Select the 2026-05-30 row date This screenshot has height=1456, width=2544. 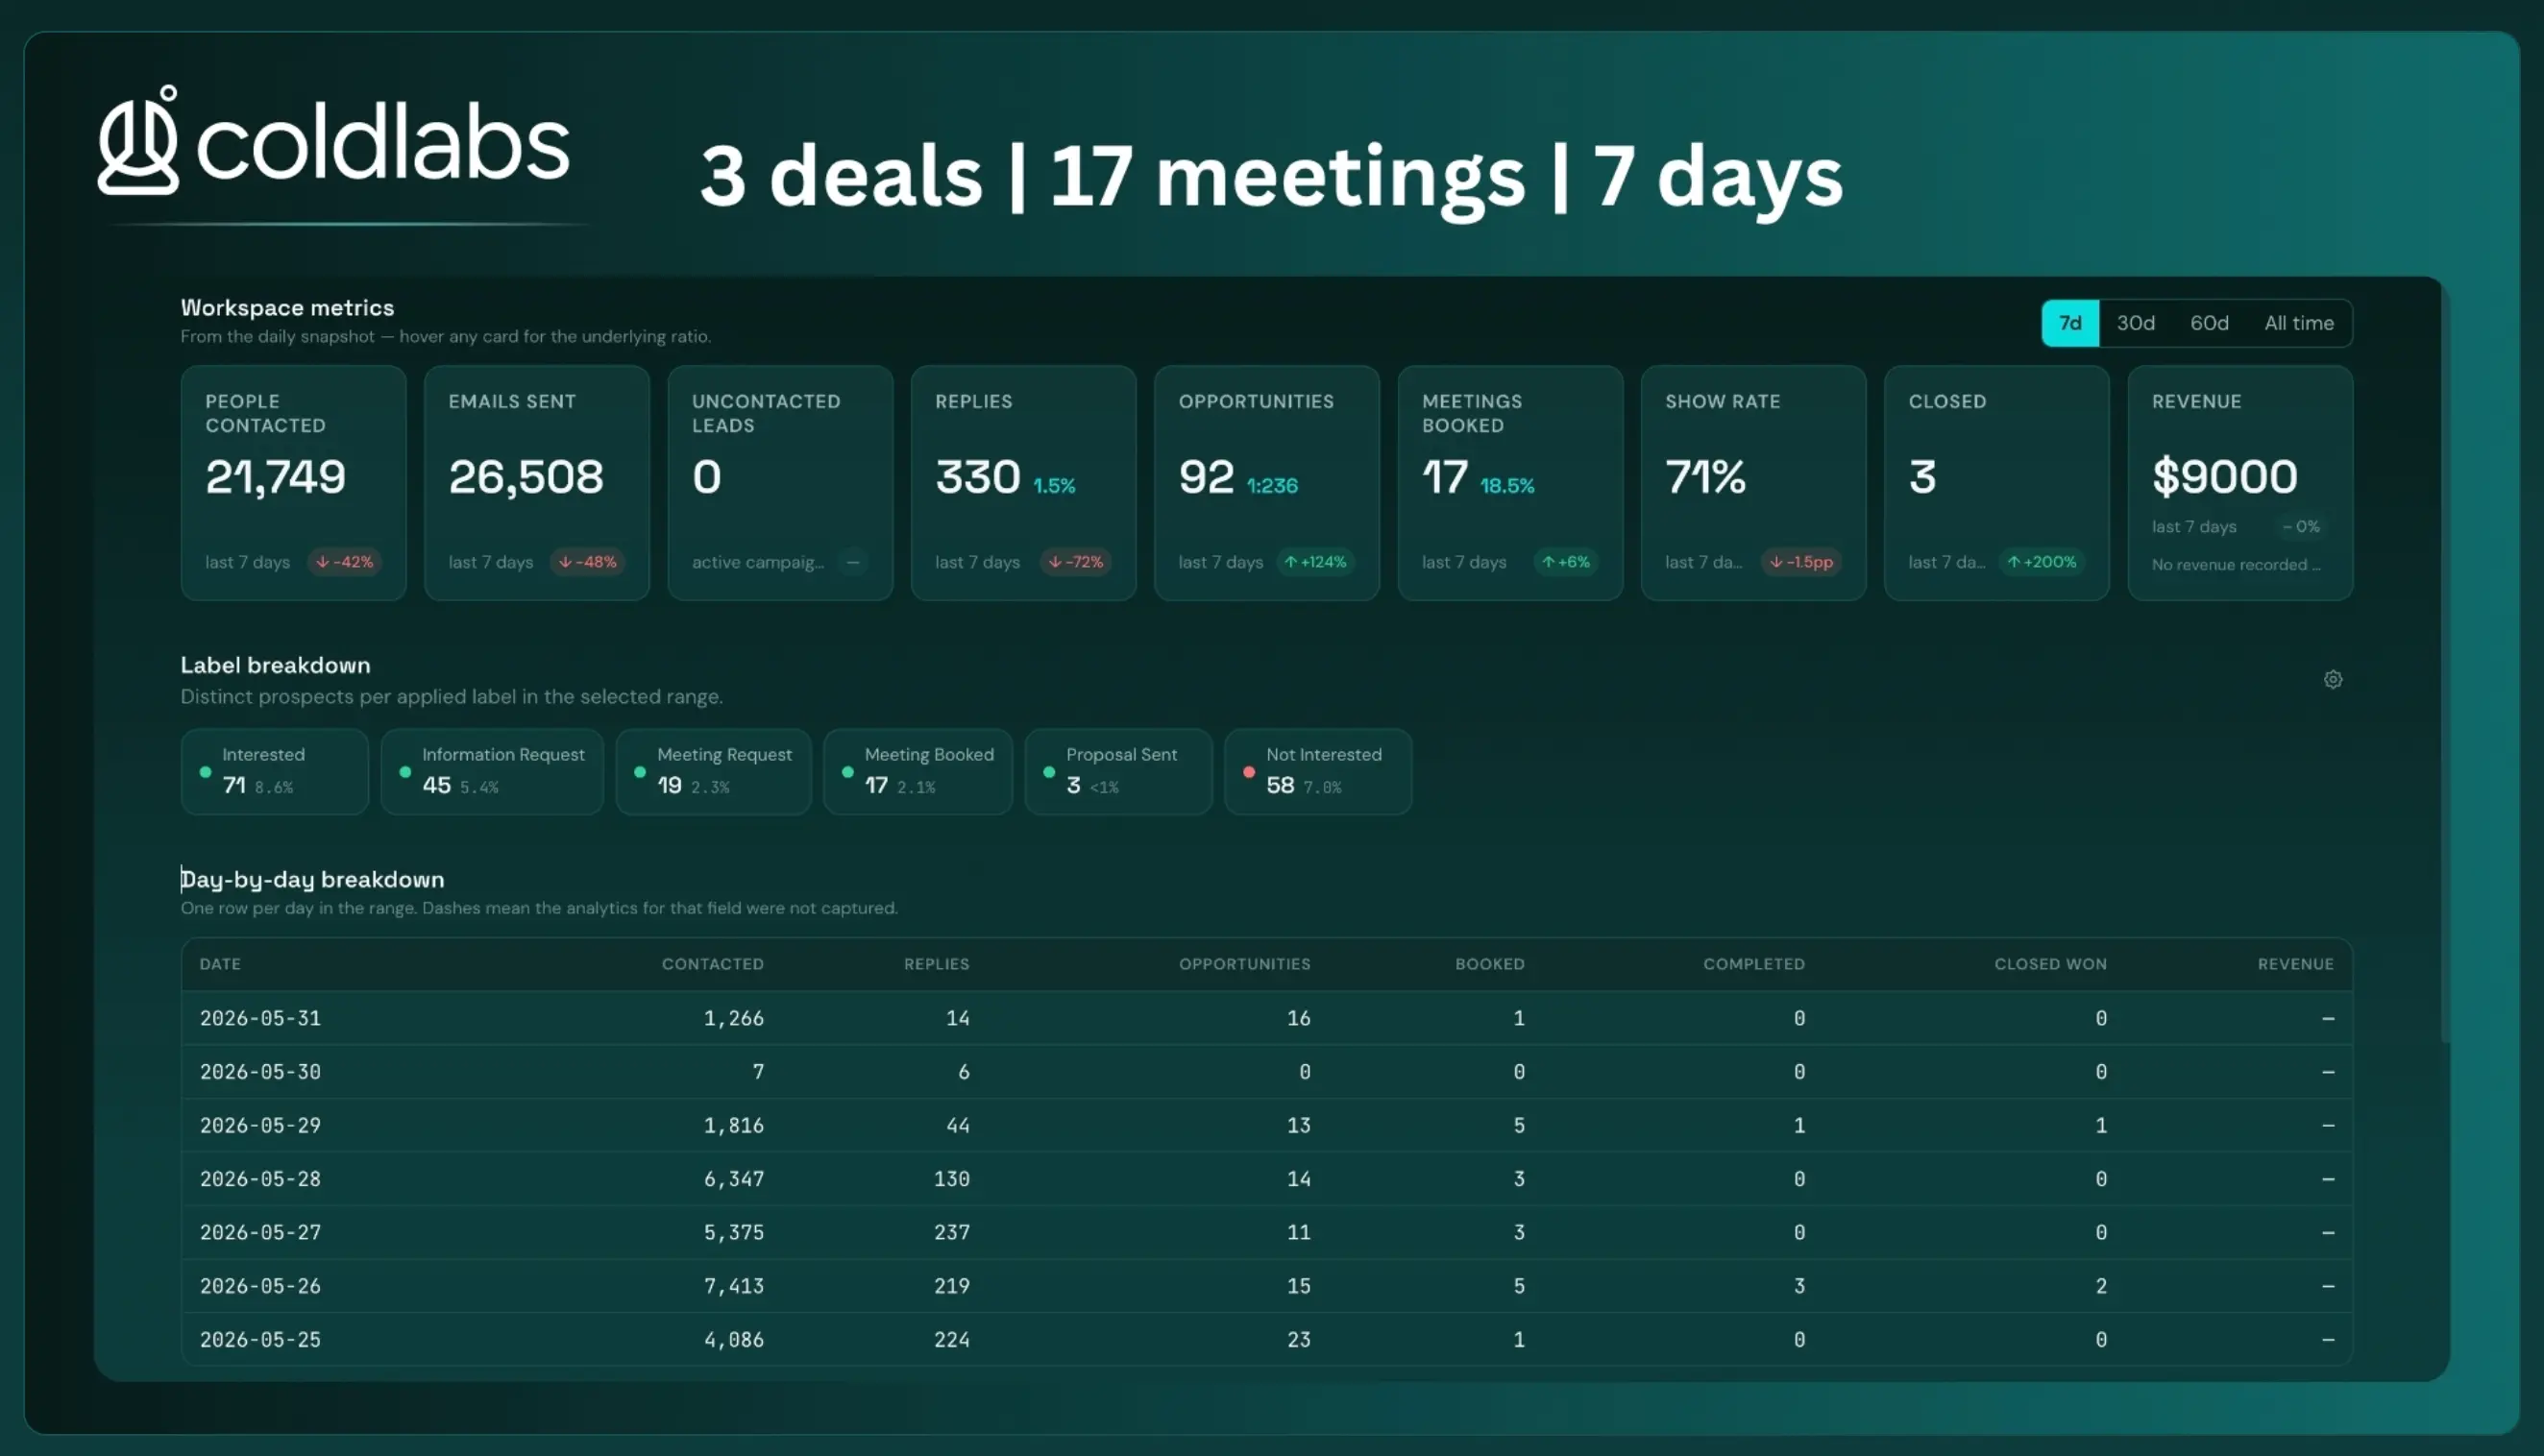[x=260, y=1072]
